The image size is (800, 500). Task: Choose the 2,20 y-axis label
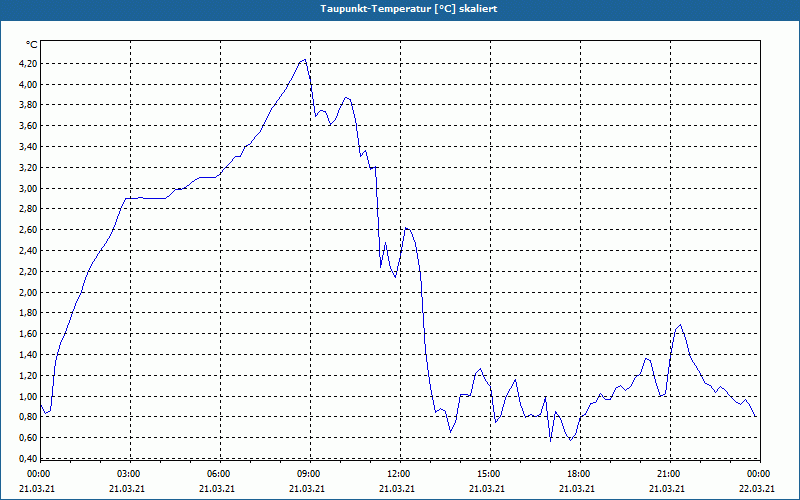click(x=28, y=272)
